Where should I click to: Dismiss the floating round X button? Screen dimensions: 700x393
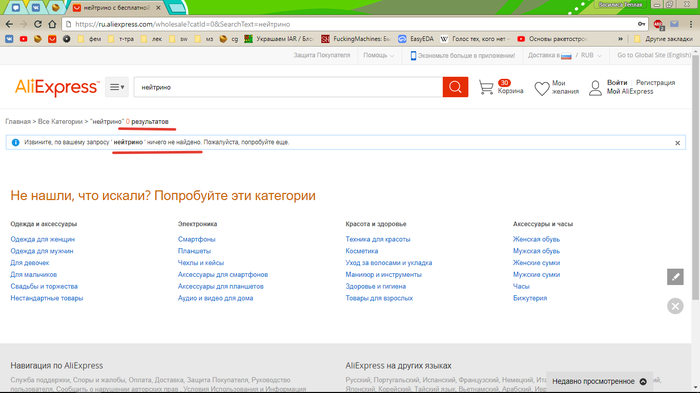[675, 306]
